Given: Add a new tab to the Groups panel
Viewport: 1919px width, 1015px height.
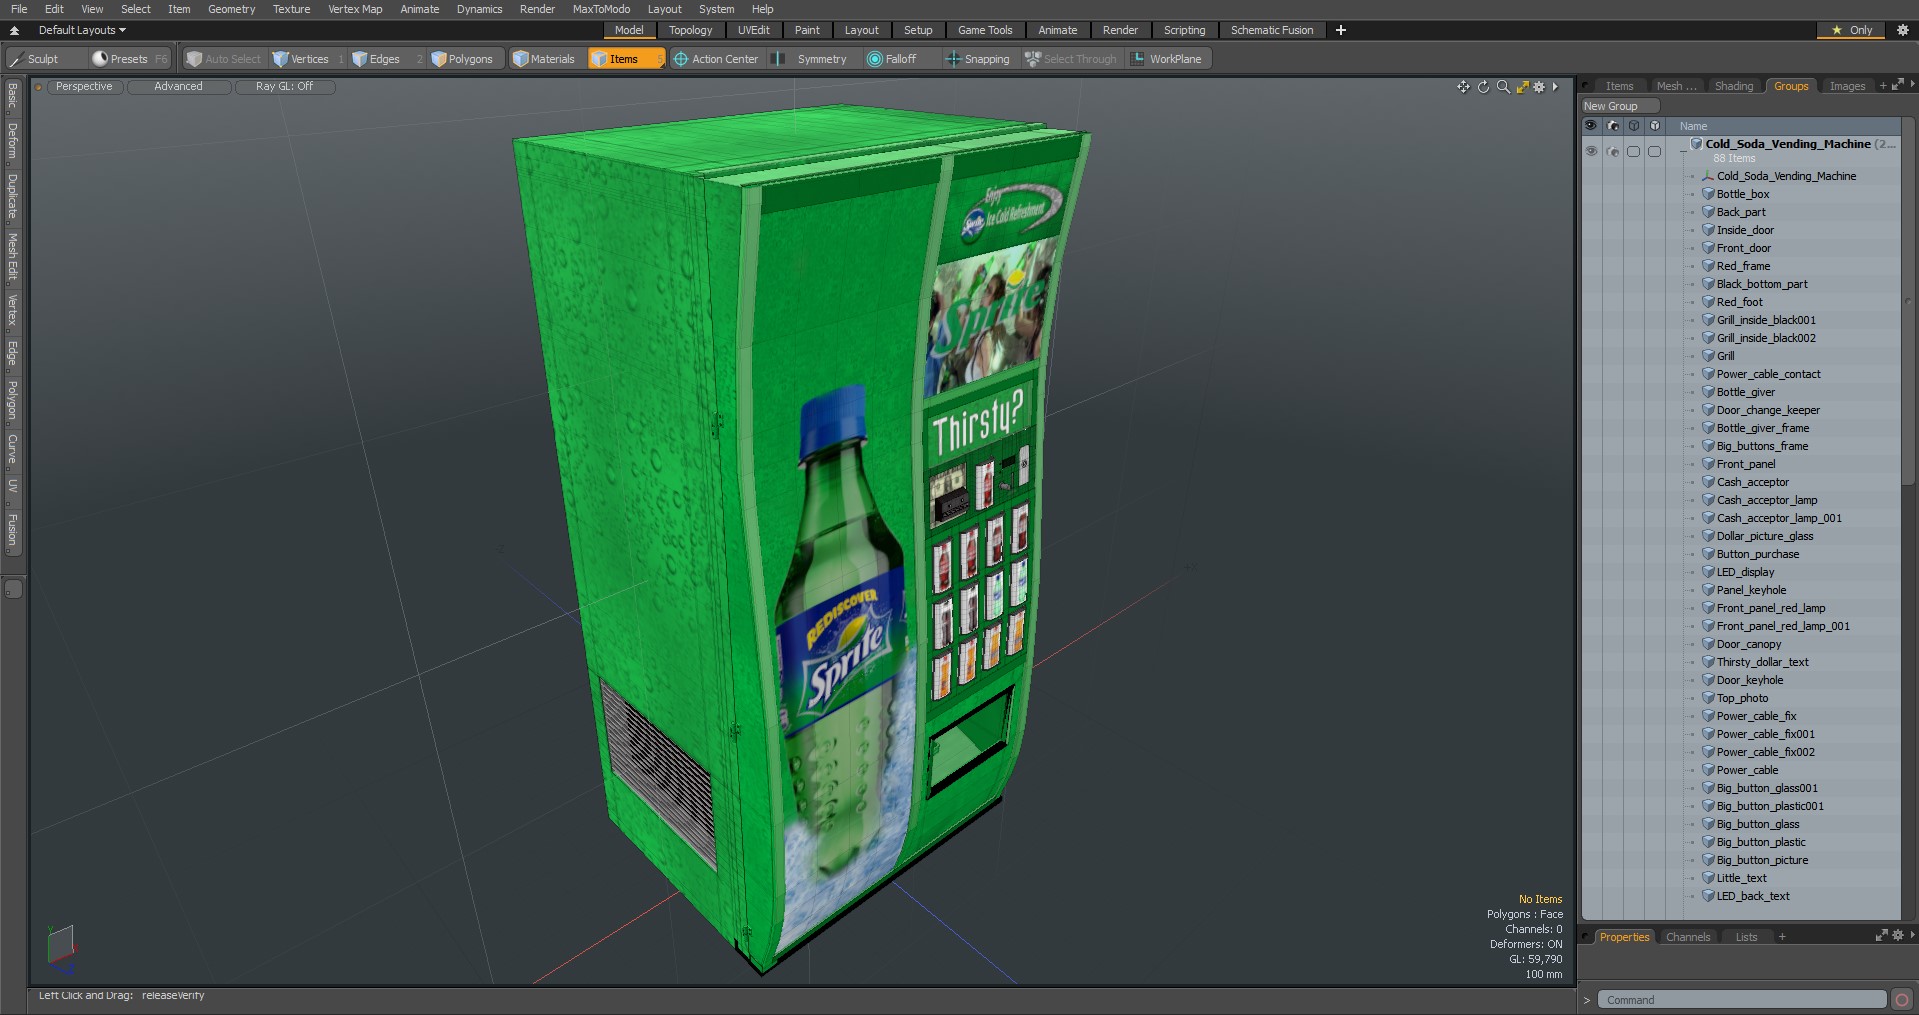Looking at the screenshot, I should click(x=1883, y=86).
